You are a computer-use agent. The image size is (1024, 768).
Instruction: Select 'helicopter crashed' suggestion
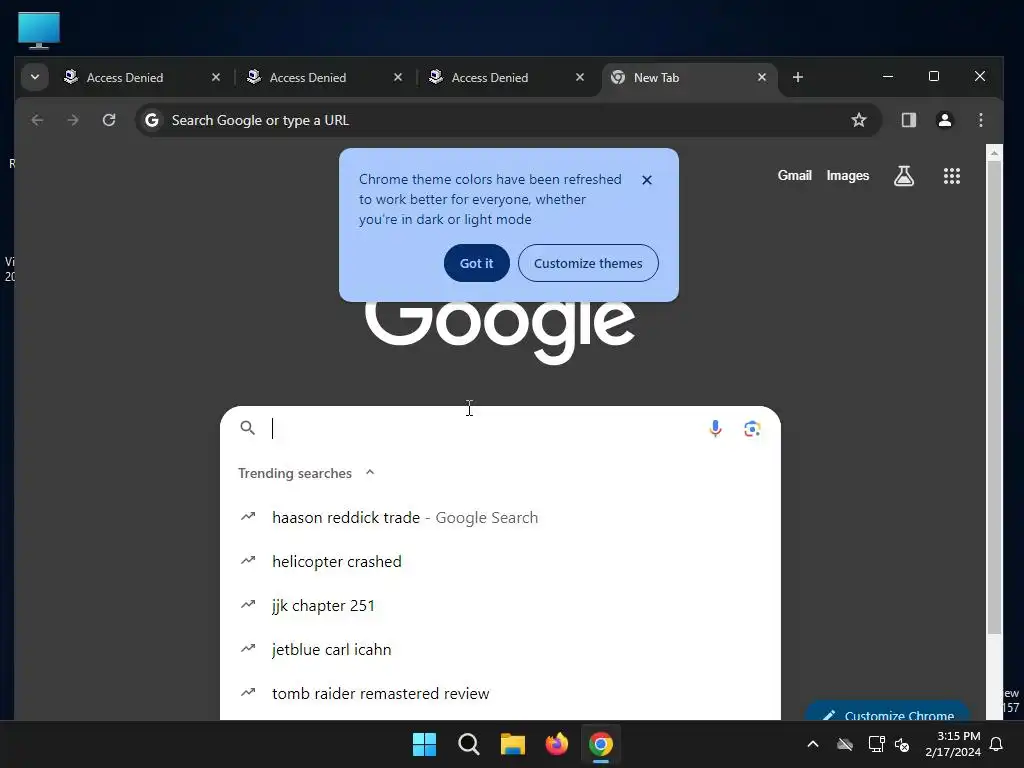[x=500, y=562]
